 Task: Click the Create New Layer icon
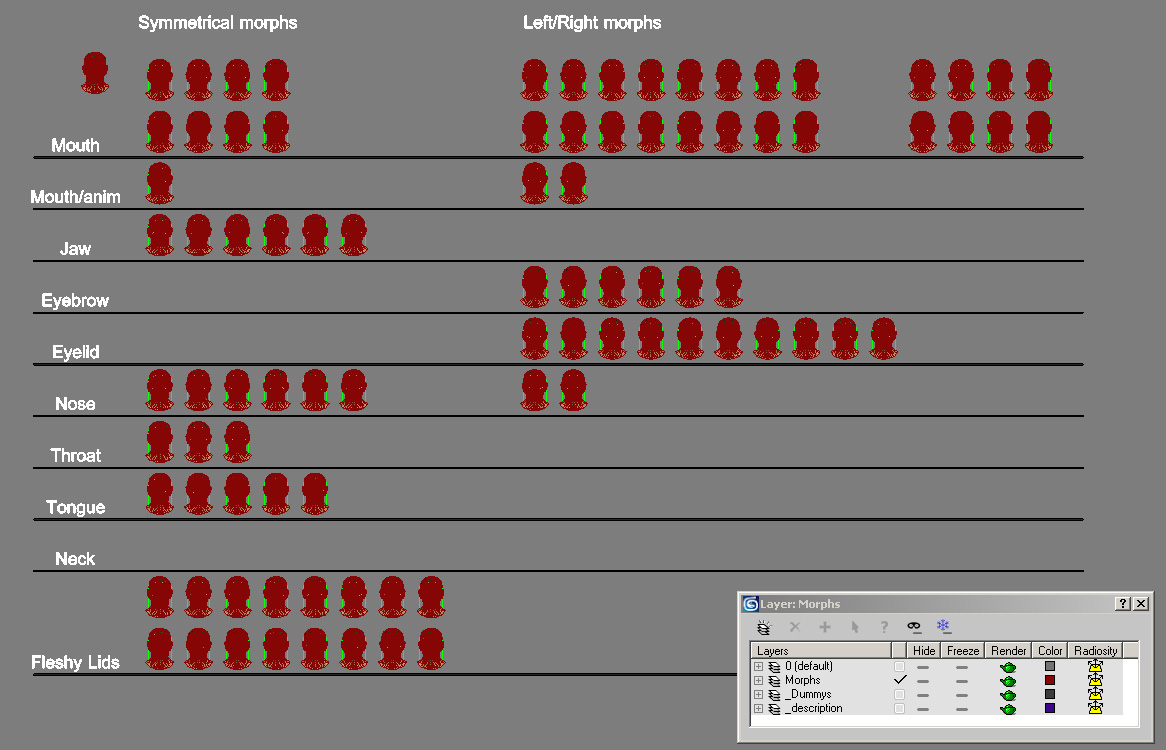click(765, 627)
